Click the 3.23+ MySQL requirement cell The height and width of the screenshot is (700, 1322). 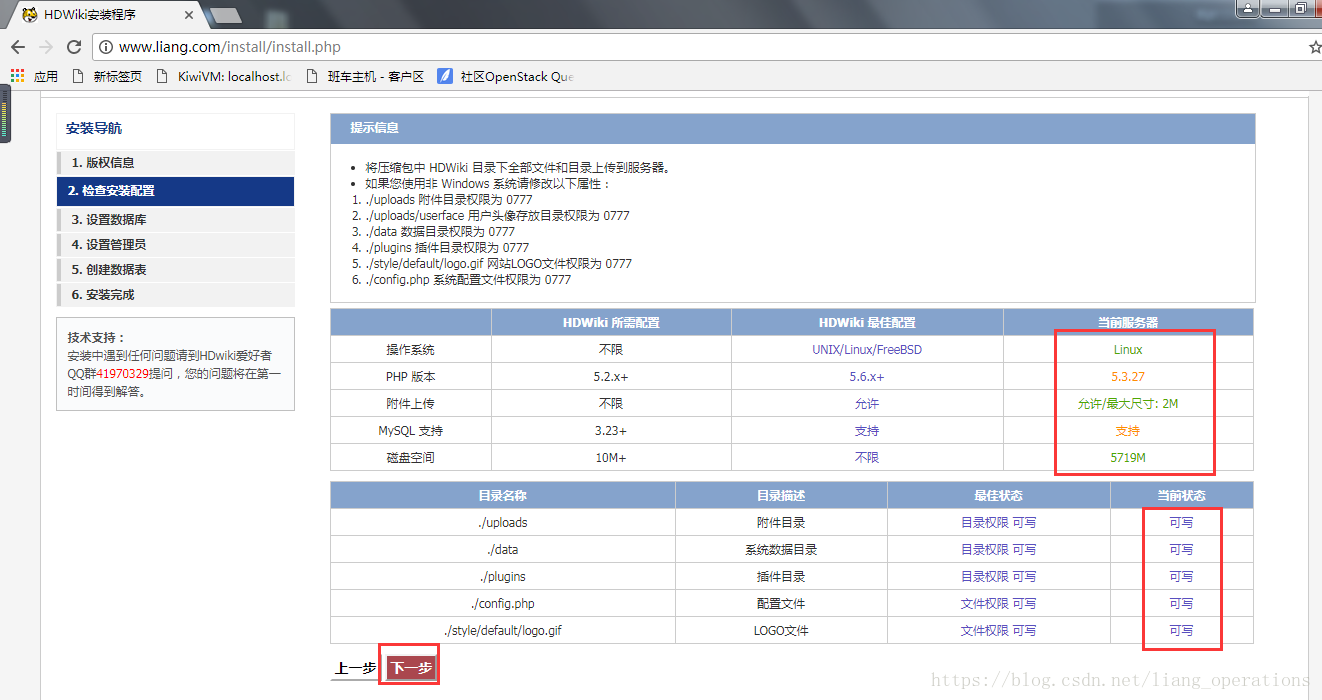point(611,431)
